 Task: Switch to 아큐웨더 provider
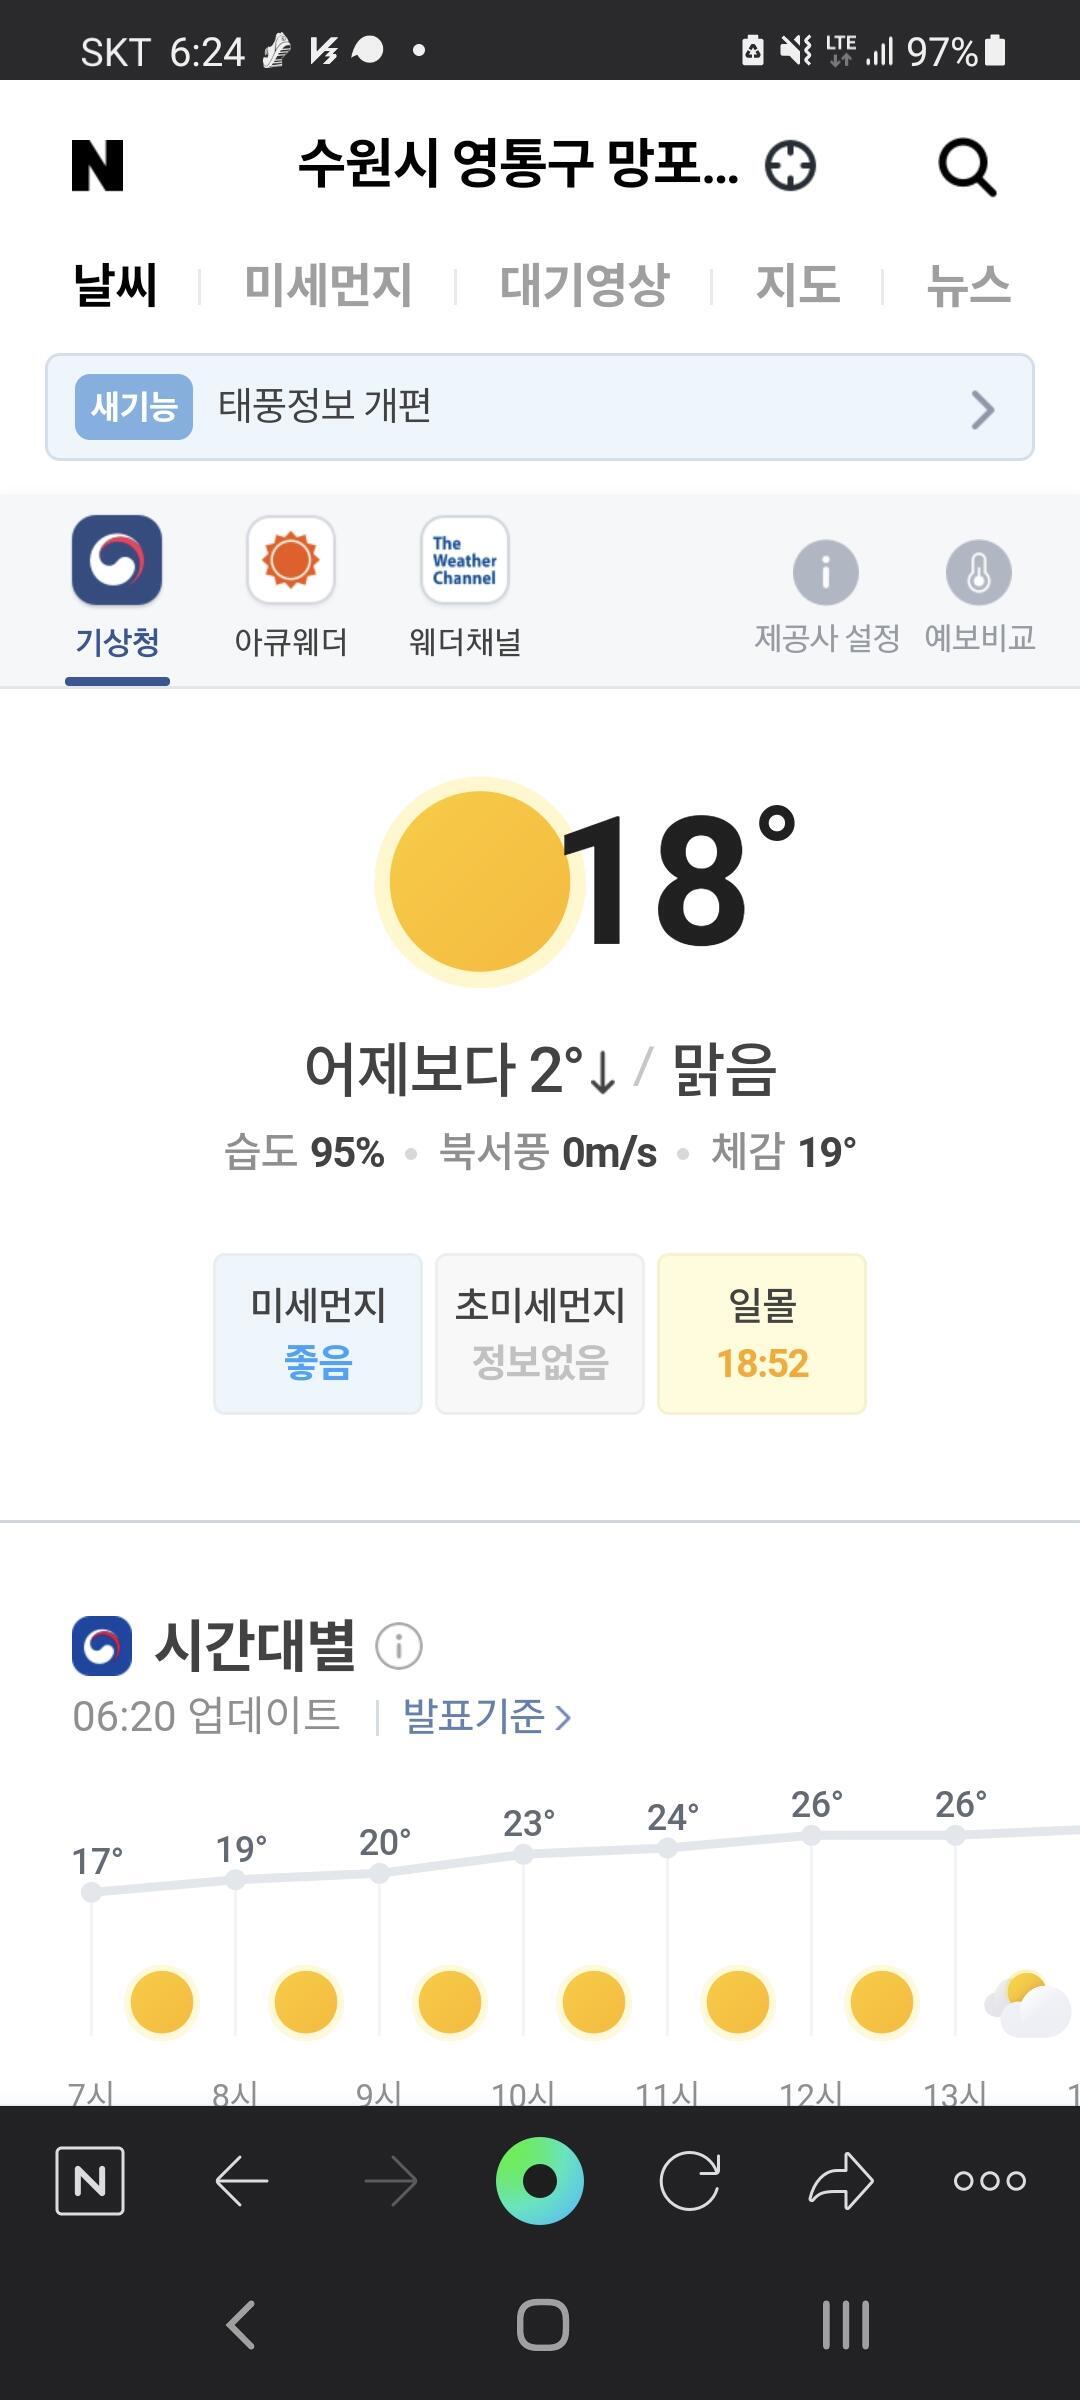(290, 587)
